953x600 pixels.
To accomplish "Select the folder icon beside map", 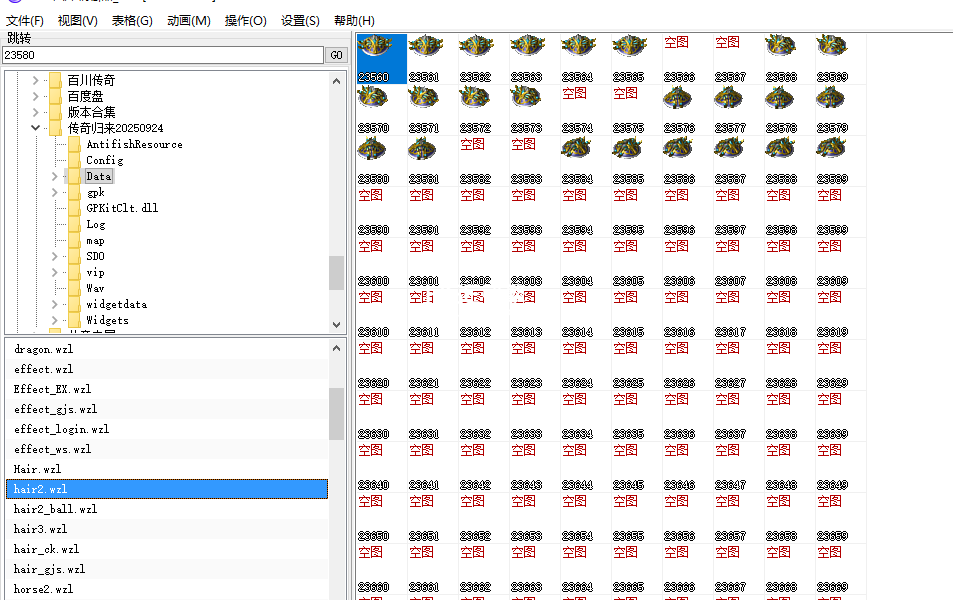I will pyautogui.click(x=74, y=240).
